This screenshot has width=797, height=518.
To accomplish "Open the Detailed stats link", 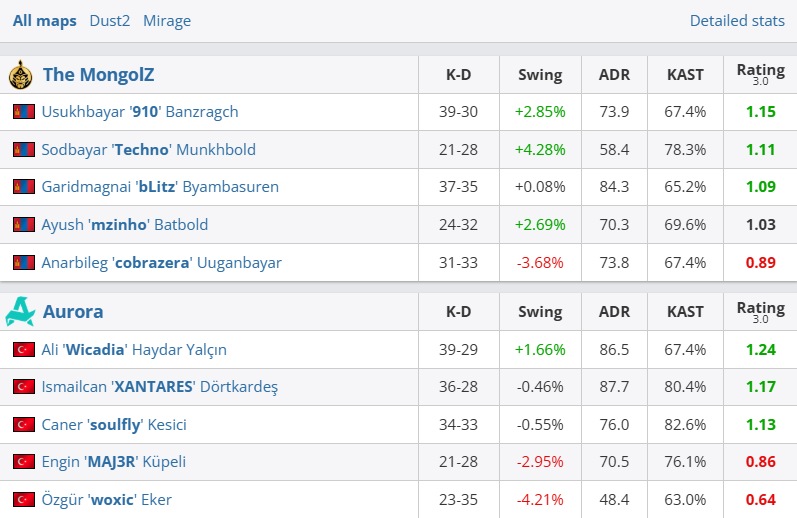I will [x=737, y=21].
